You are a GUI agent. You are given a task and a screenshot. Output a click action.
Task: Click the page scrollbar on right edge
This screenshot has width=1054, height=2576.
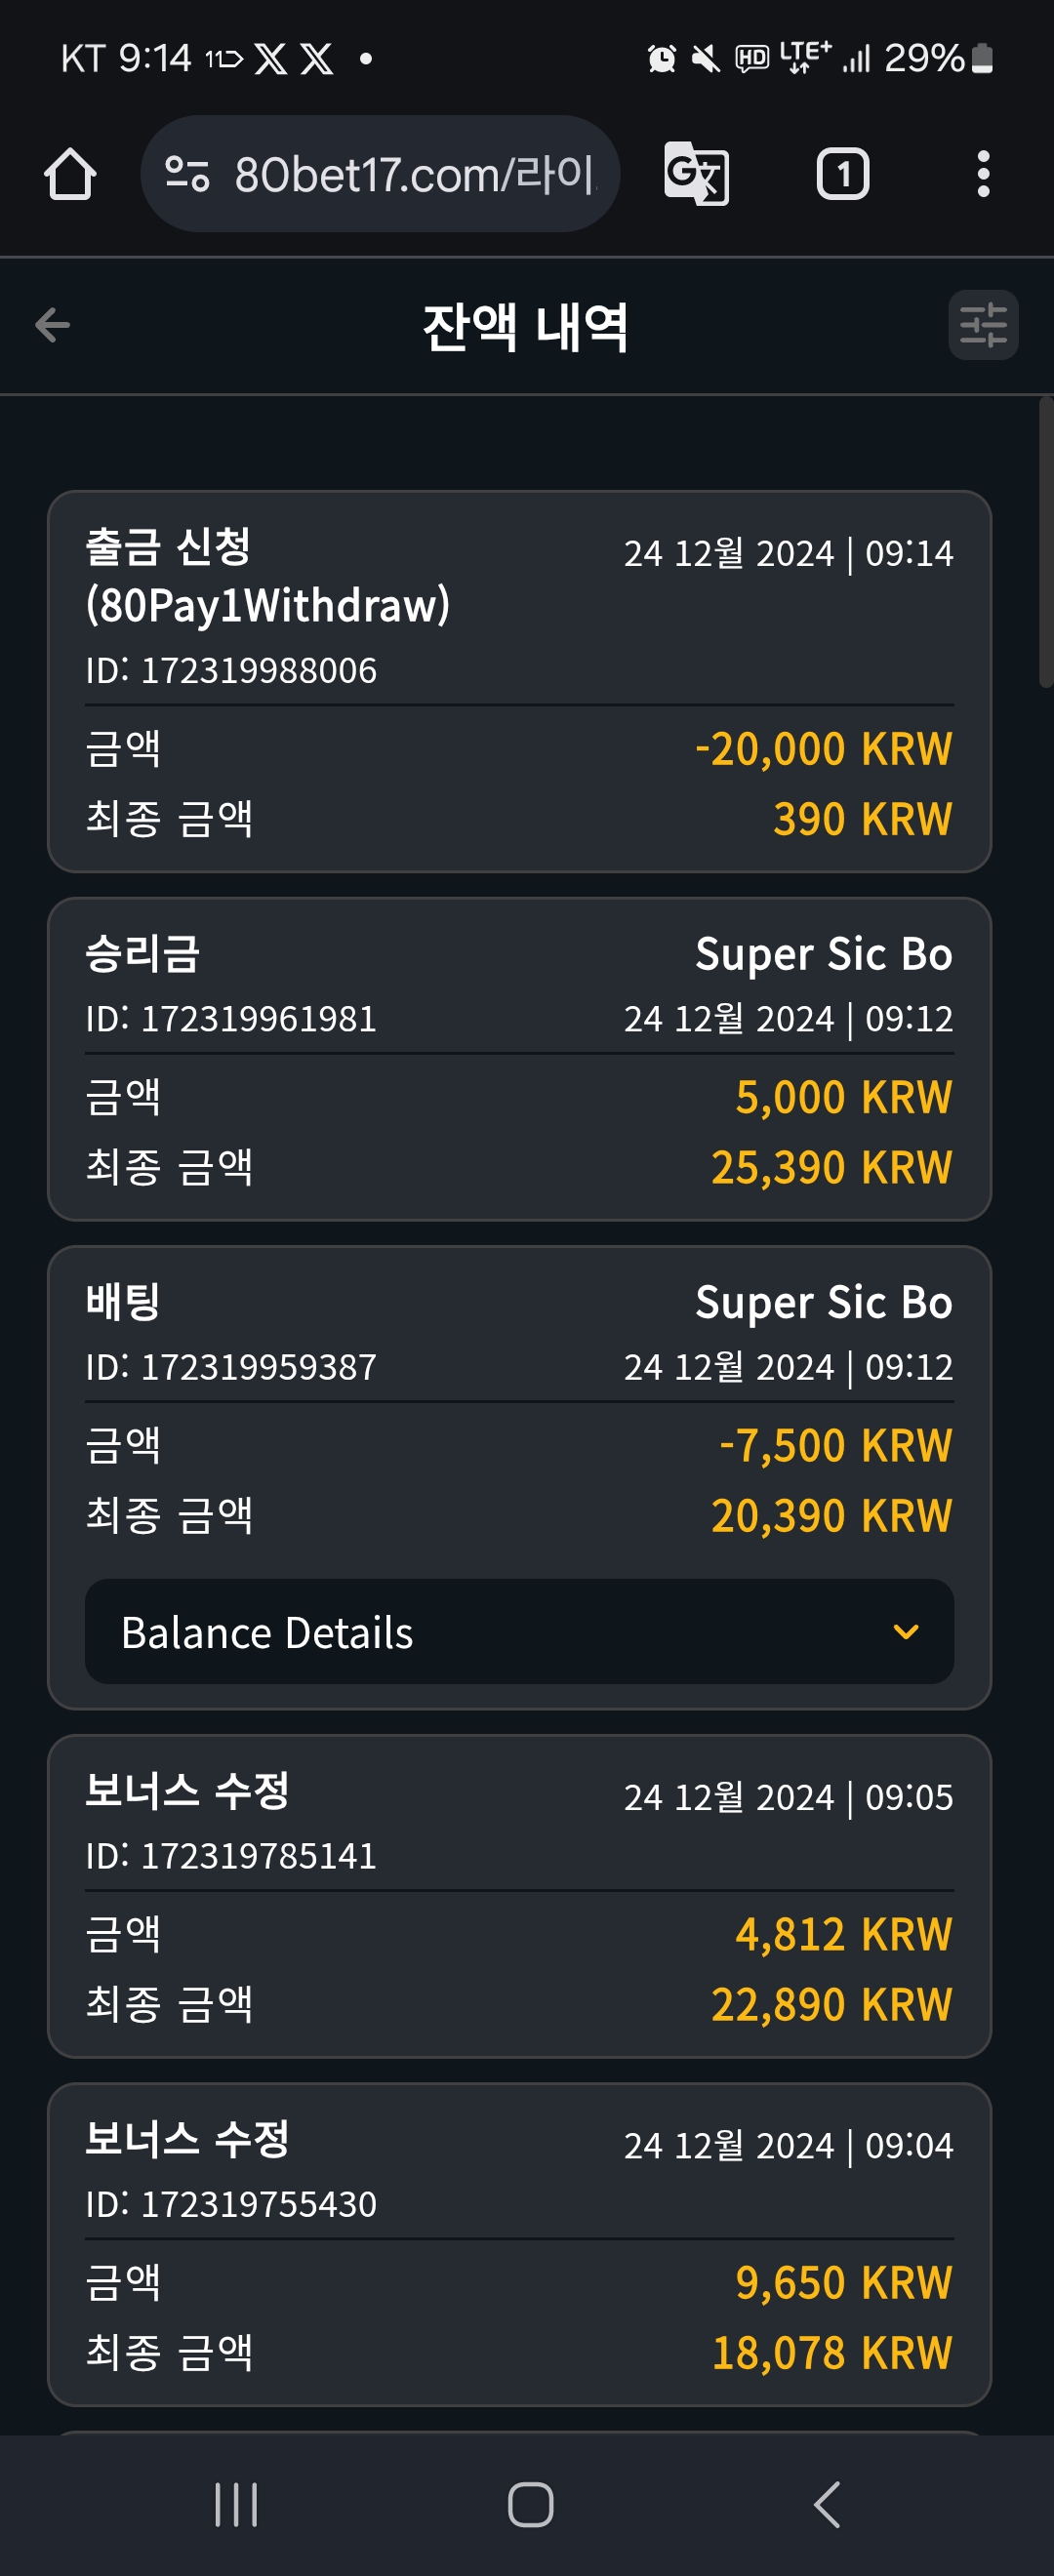coord(1046,542)
